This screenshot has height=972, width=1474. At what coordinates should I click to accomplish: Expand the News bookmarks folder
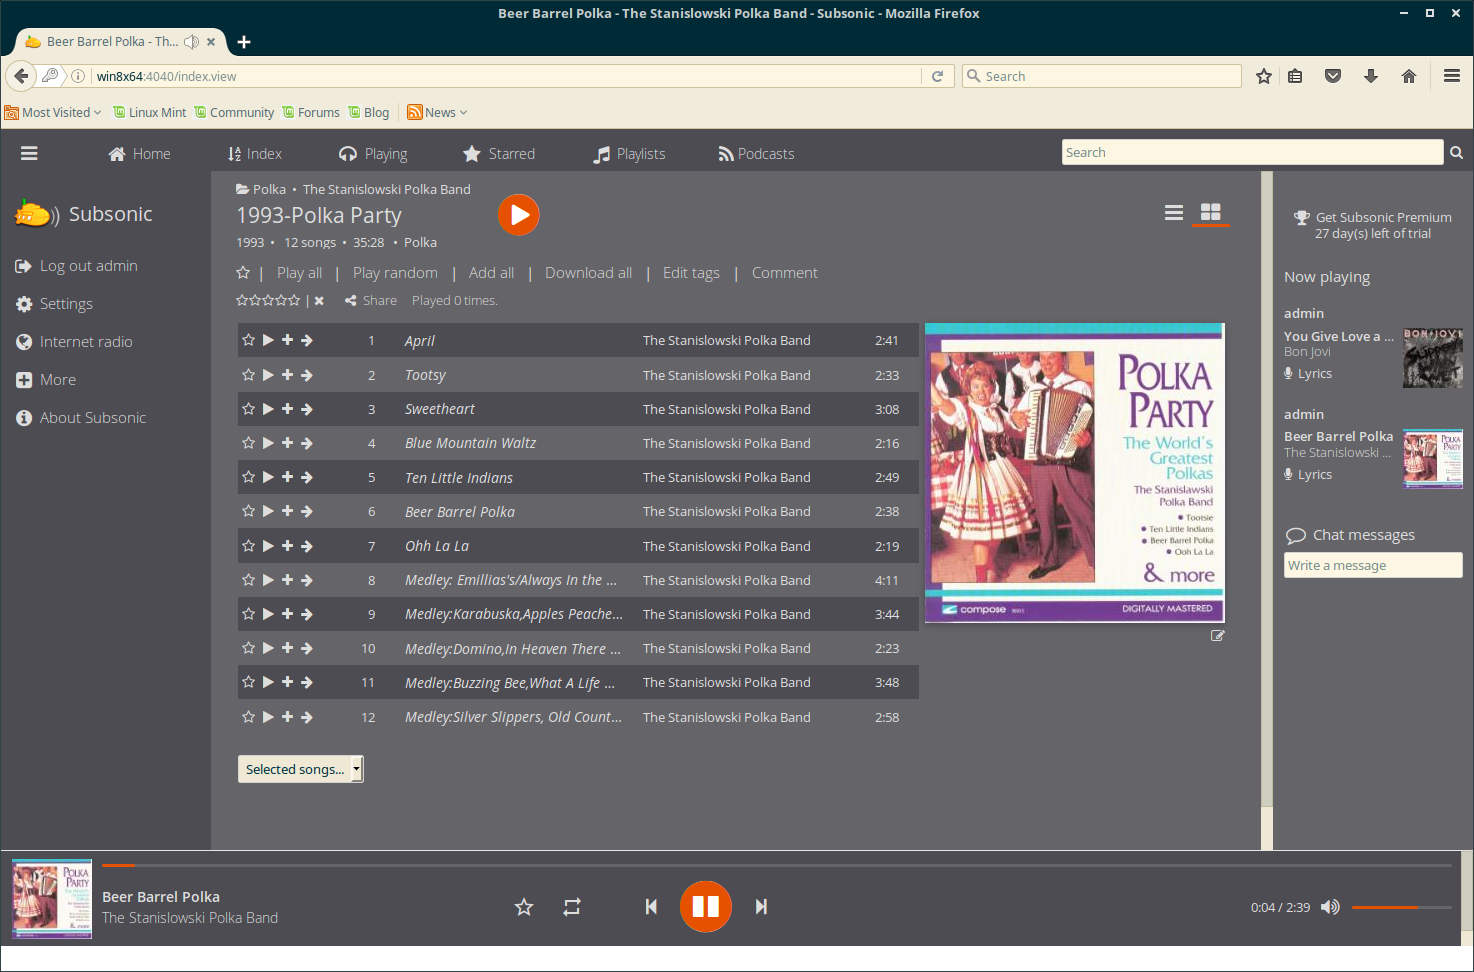[438, 112]
